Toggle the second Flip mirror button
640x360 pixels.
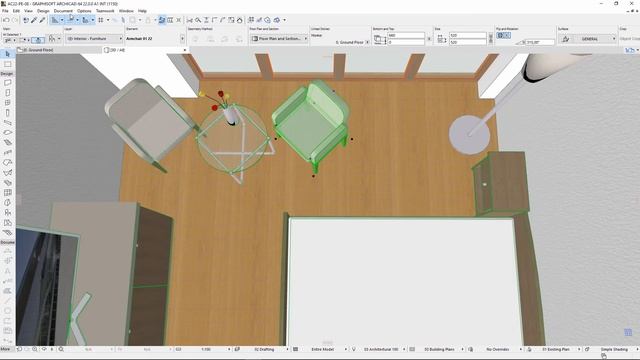[x=507, y=36]
